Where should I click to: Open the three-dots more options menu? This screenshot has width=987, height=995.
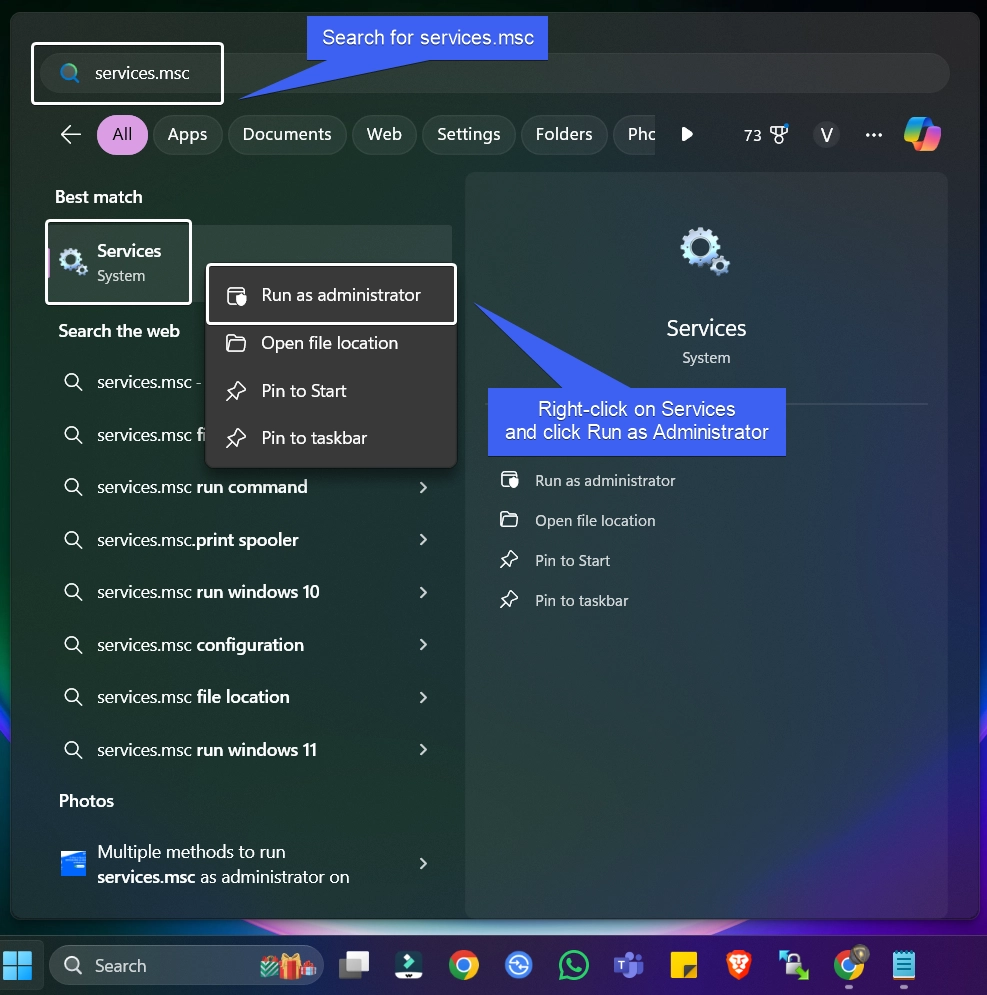click(x=873, y=135)
